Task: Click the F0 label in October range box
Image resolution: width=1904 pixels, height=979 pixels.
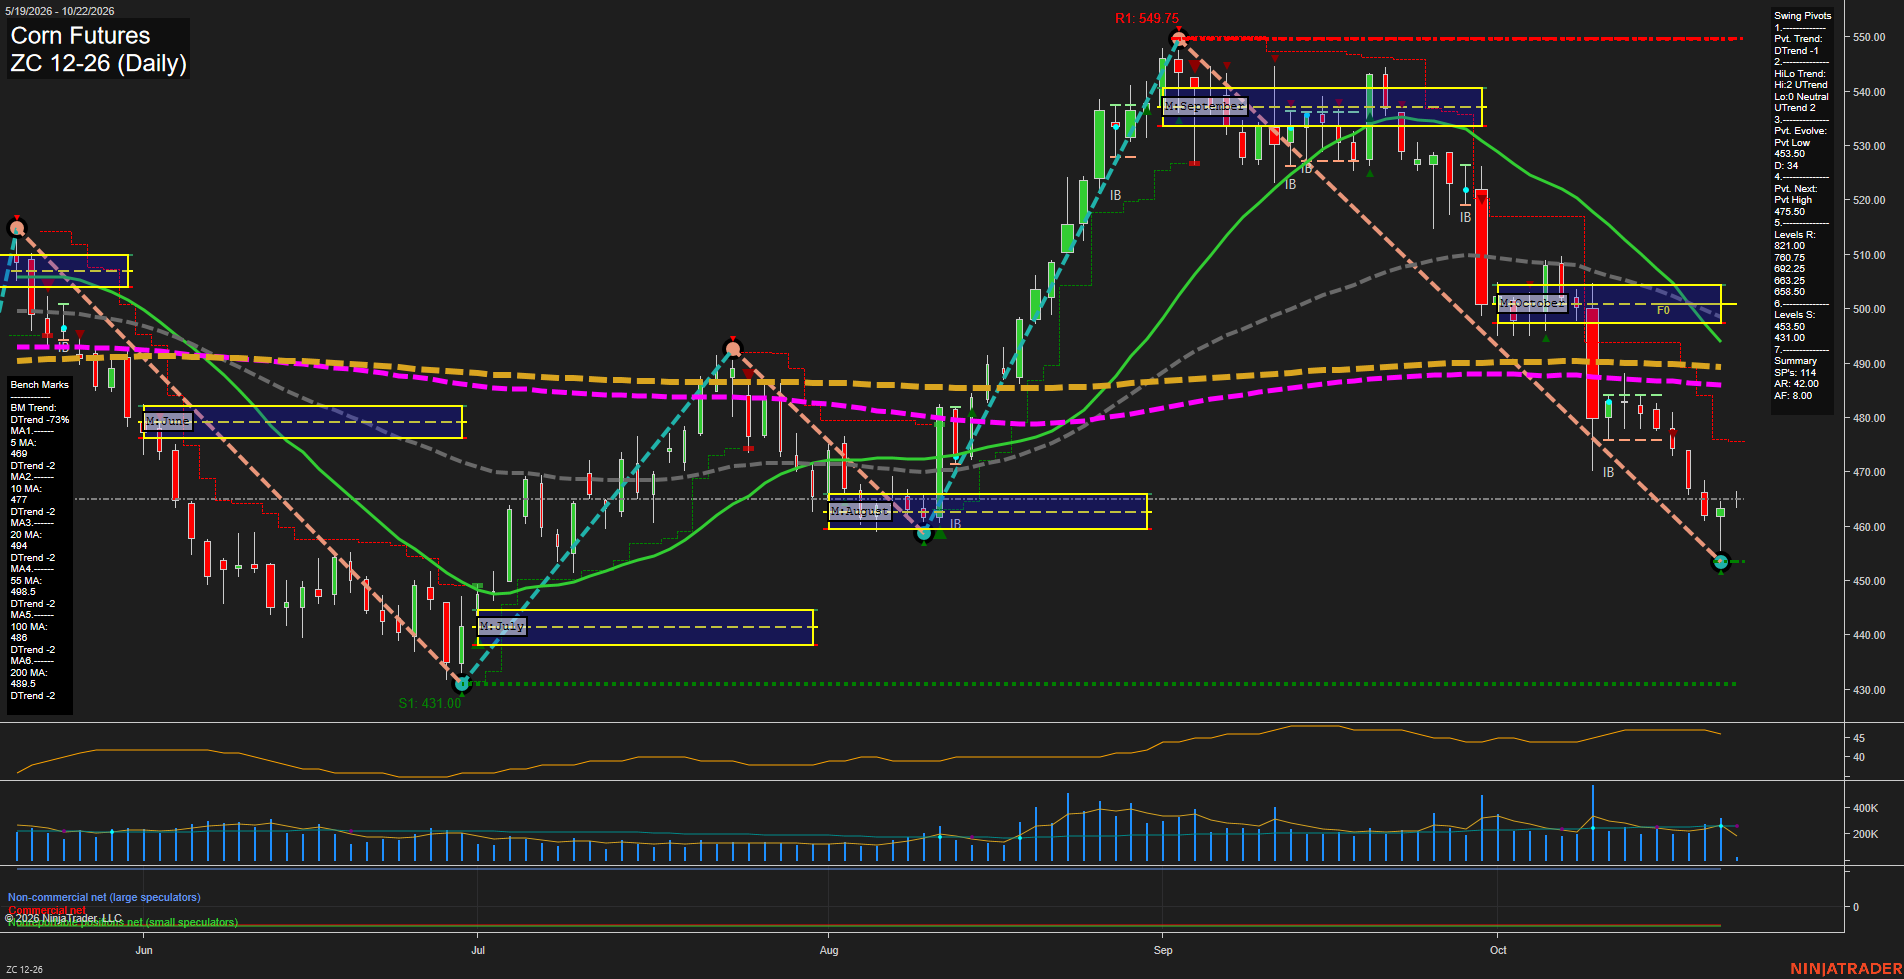Action: pos(1663,310)
